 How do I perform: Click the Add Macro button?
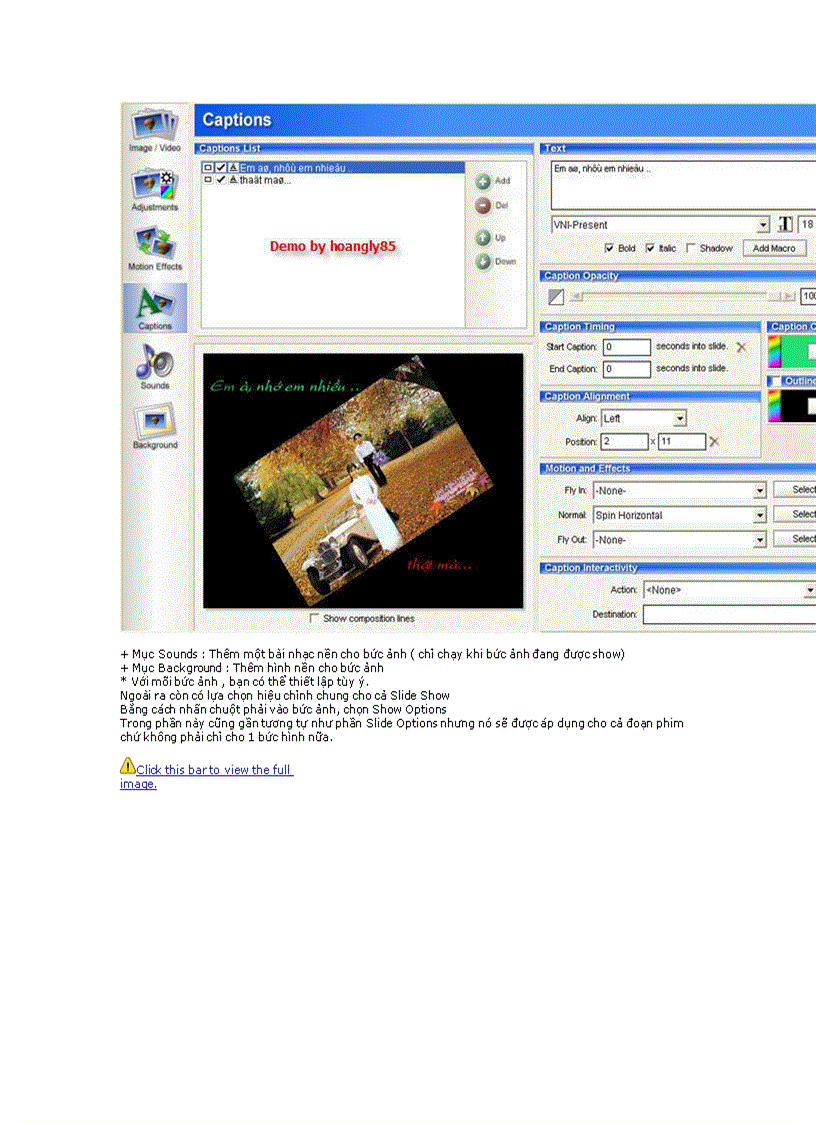point(774,248)
